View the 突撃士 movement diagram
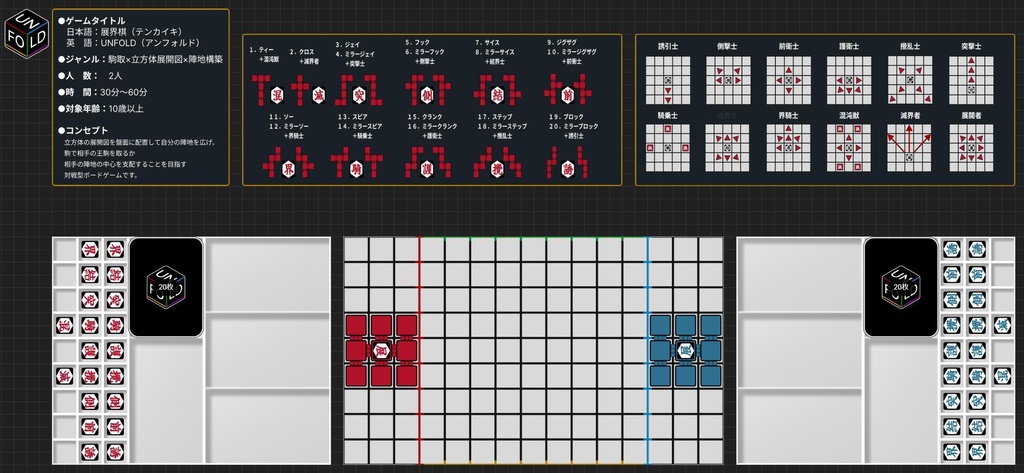This screenshot has height=473, width=1024. (970, 80)
